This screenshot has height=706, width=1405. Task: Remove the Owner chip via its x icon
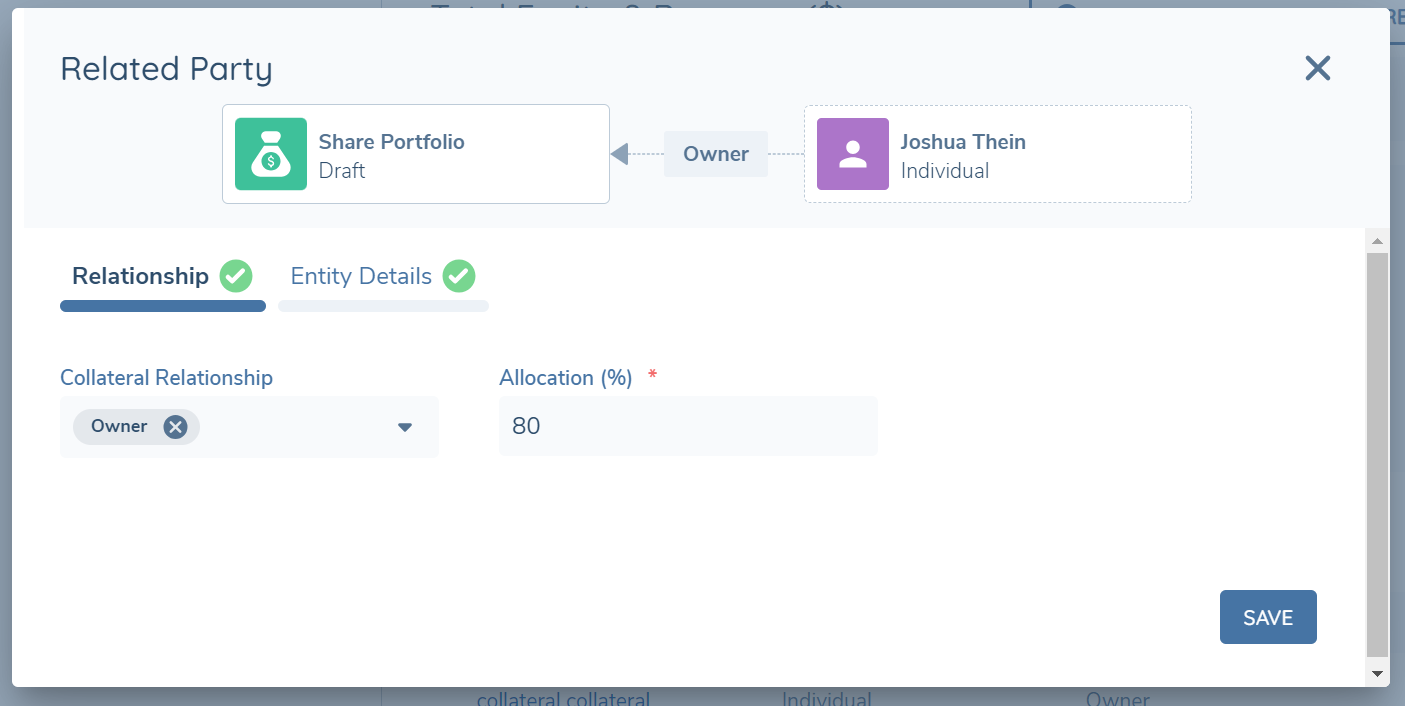click(175, 427)
